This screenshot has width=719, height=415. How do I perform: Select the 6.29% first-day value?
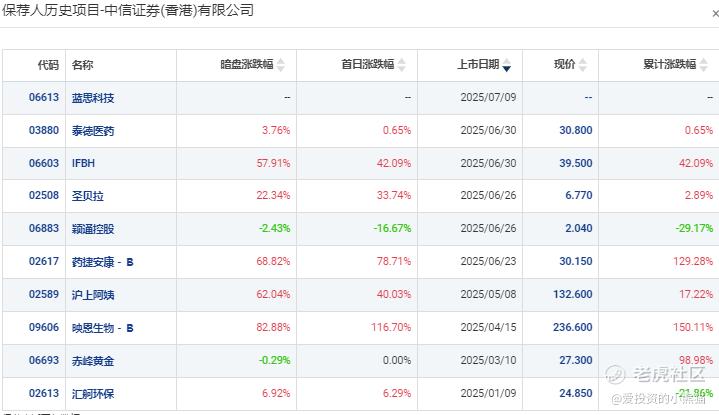click(397, 393)
